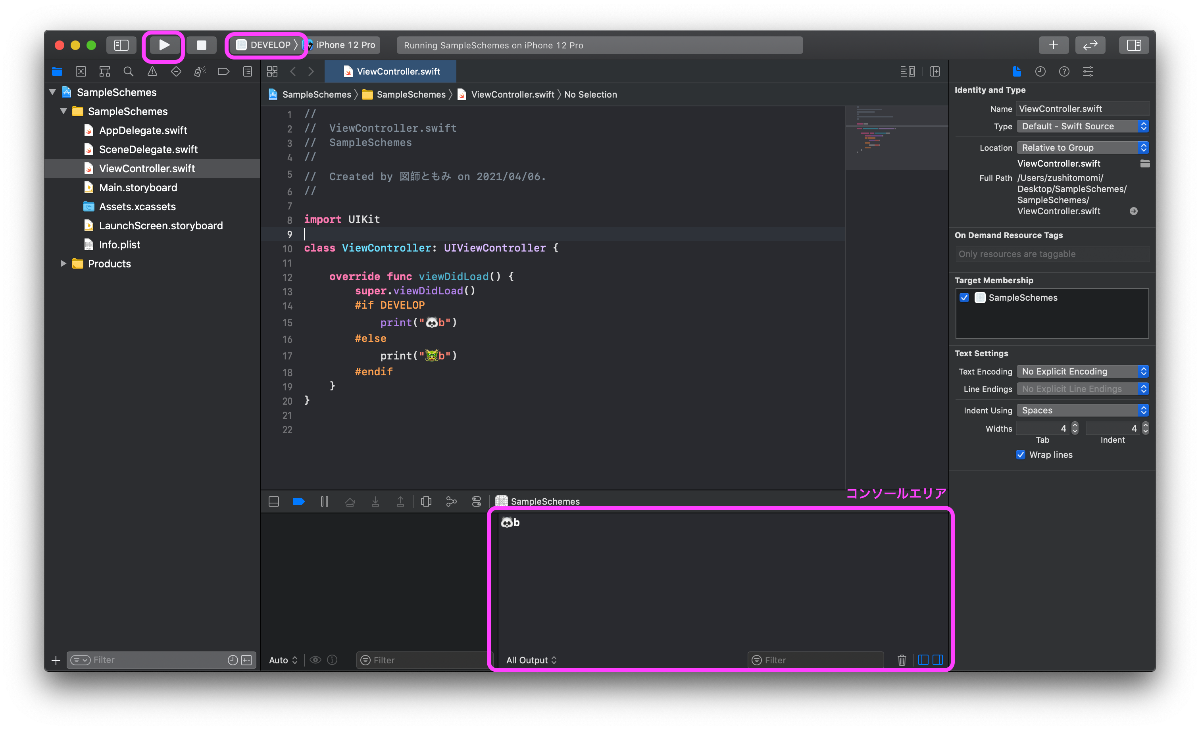Open Info.plist in the navigator
The image size is (1200, 730).
[x=118, y=245]
